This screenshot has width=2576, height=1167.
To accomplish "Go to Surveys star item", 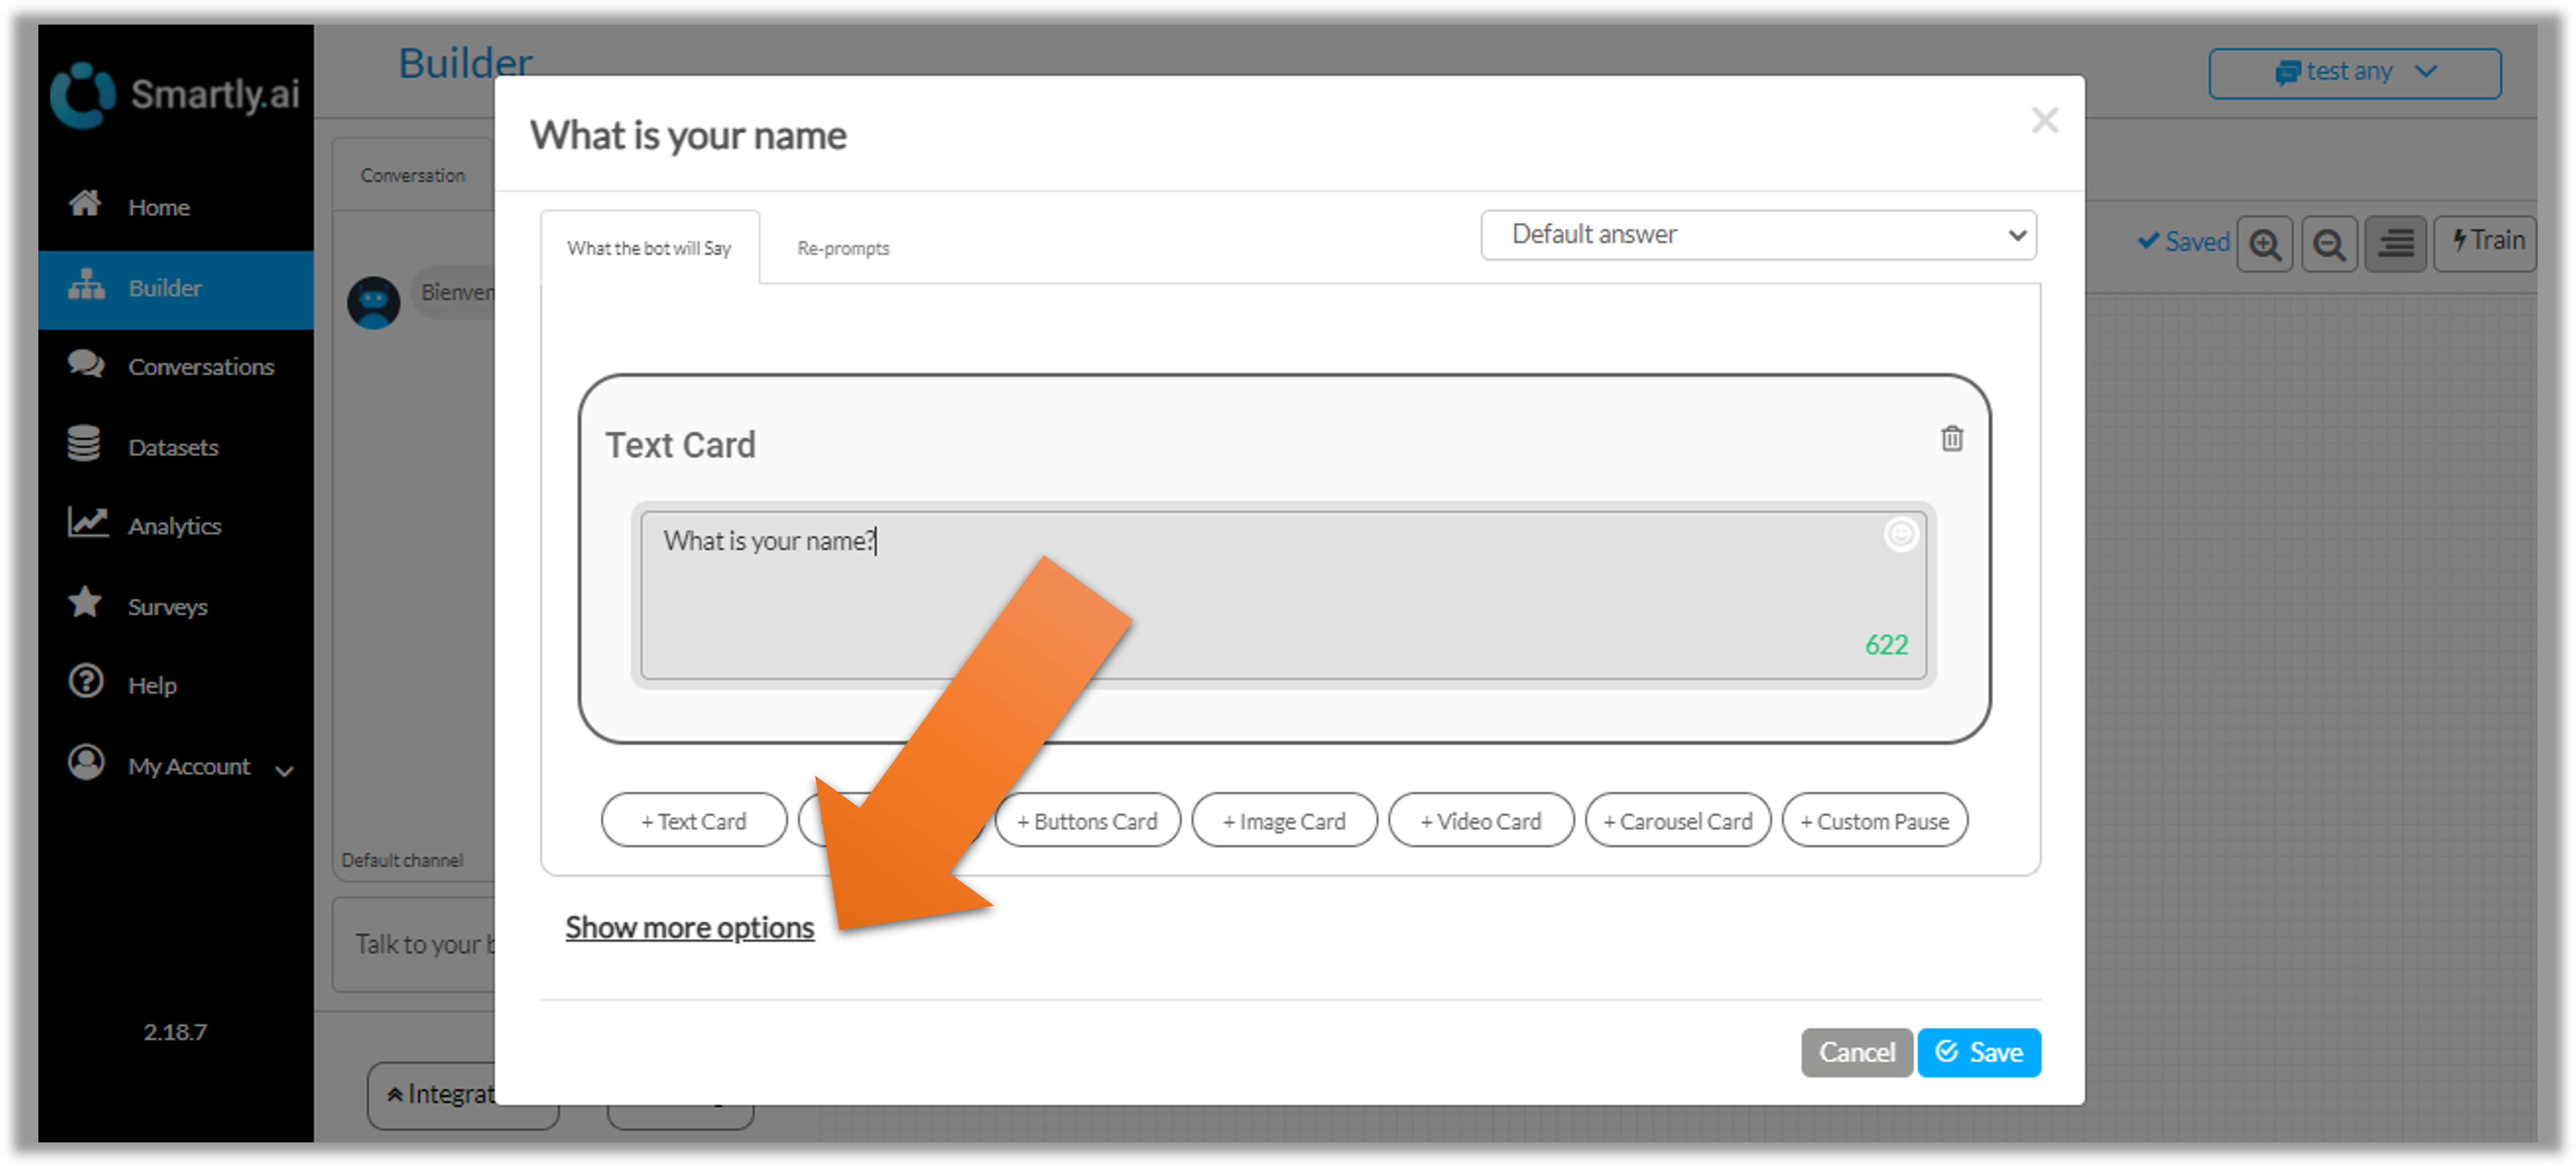I will (167, 606).
